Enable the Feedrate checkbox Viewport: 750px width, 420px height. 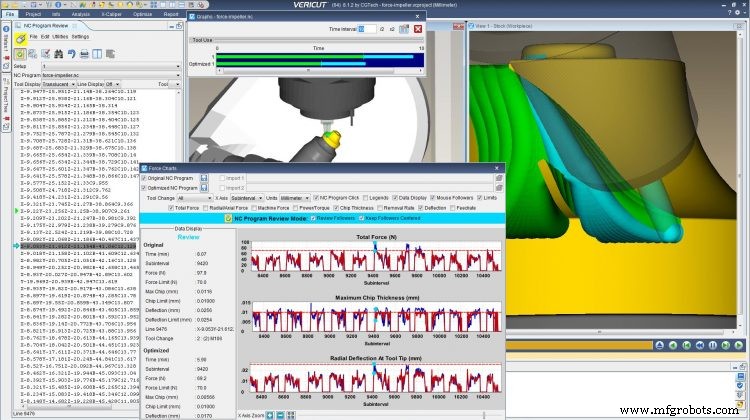[x=452, y=208]
